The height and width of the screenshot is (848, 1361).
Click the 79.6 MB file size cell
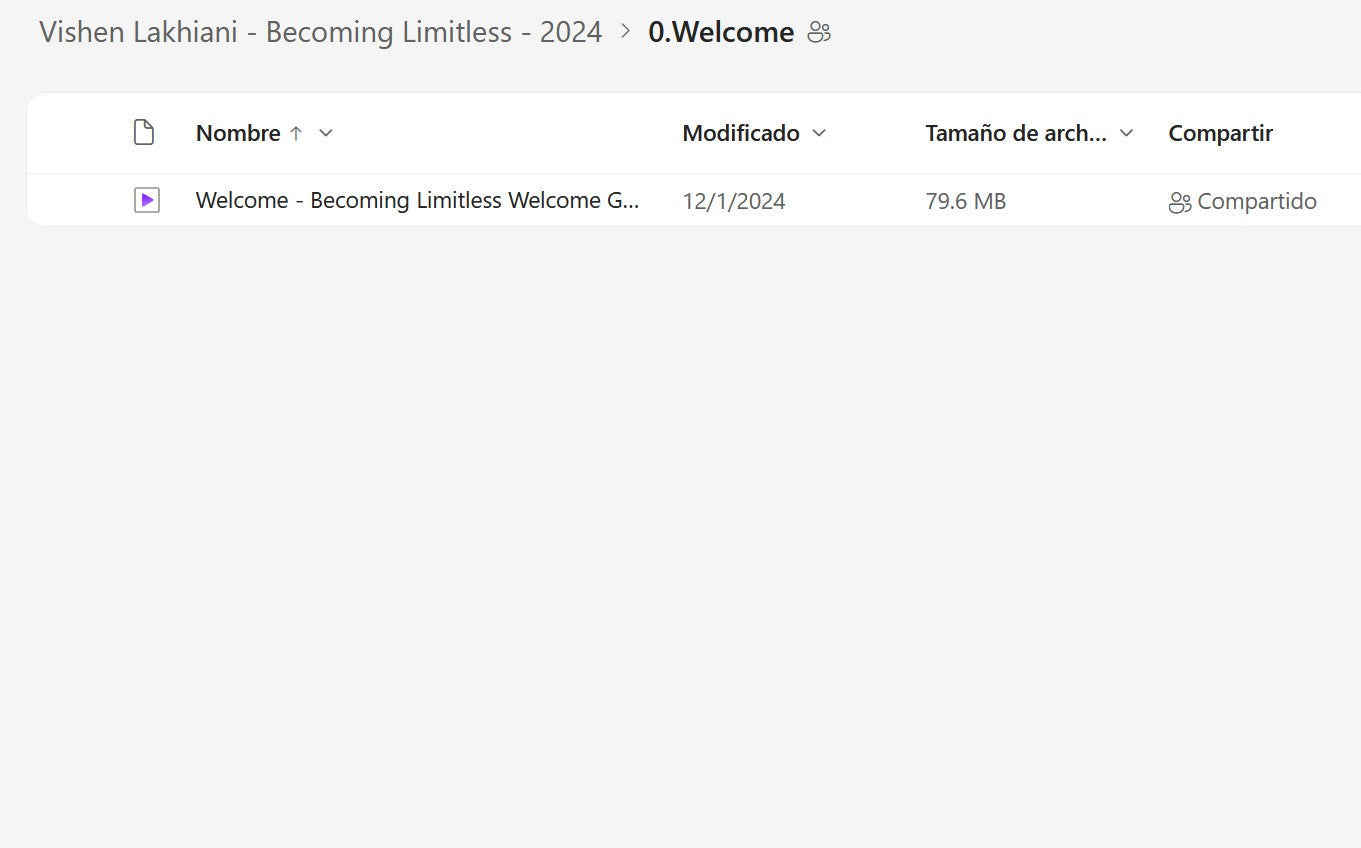click(x=965, y=201)
